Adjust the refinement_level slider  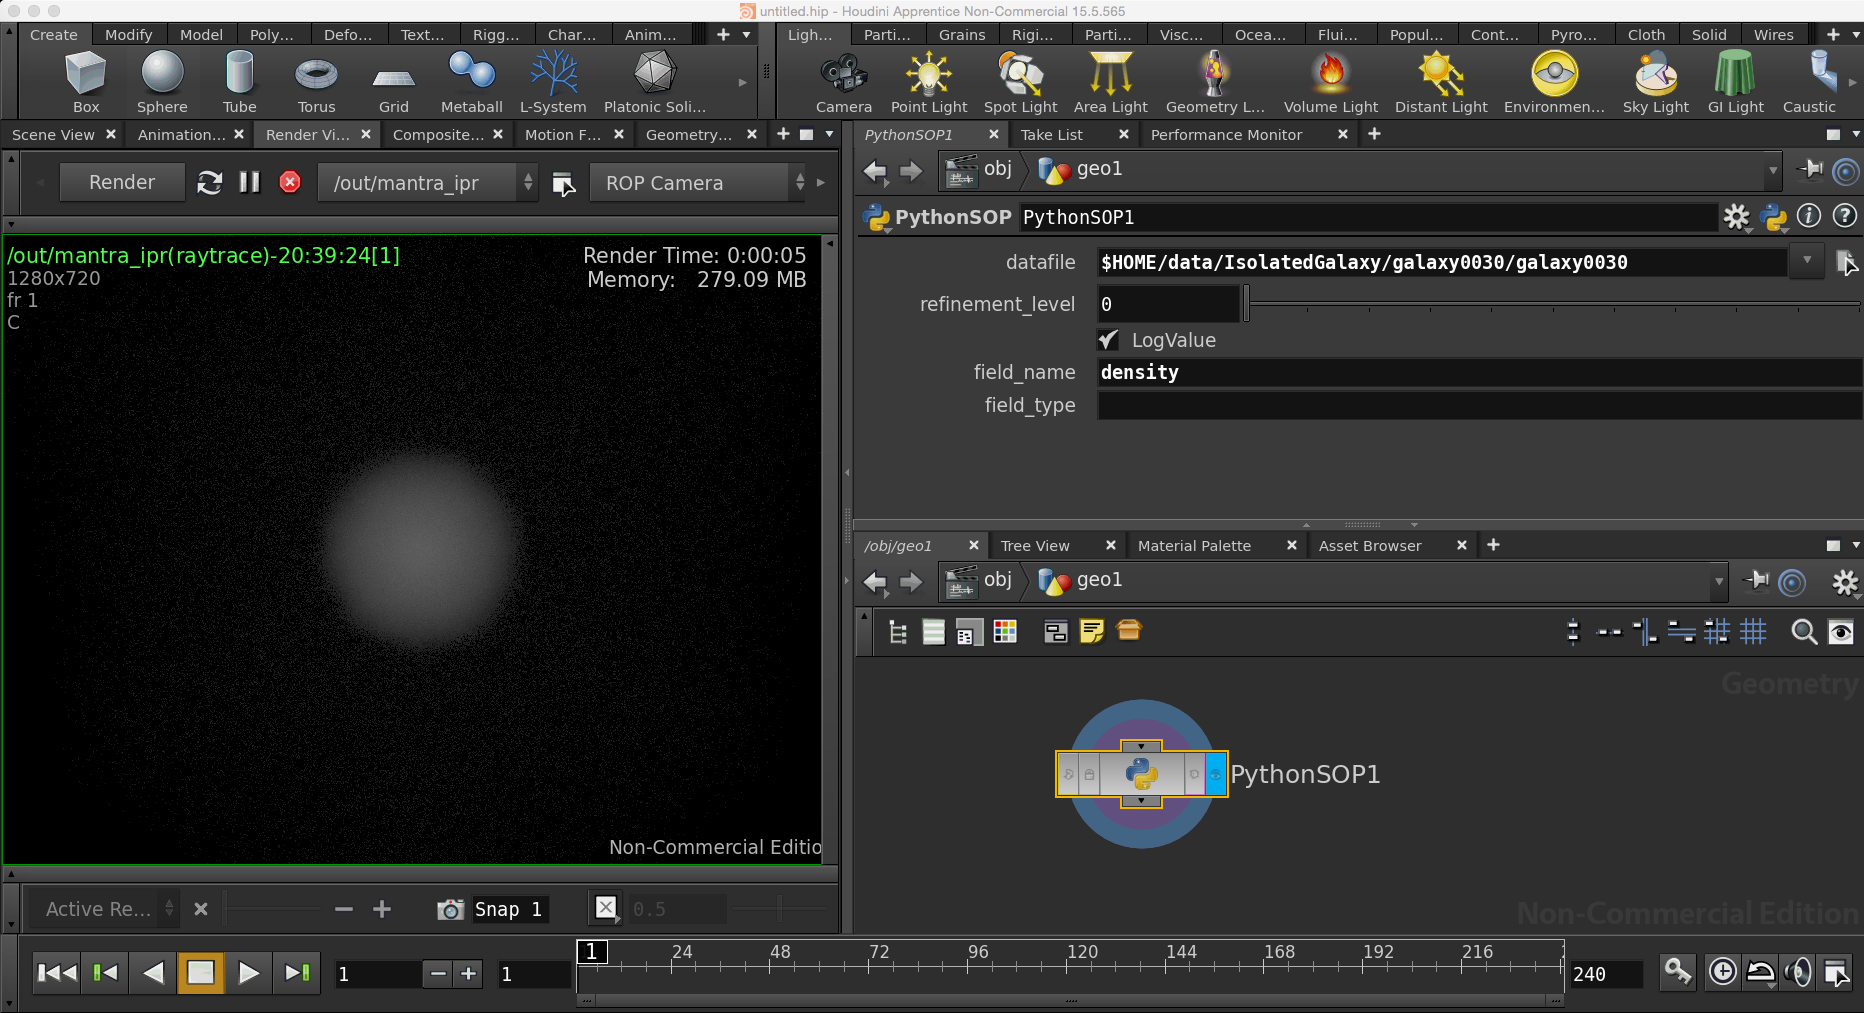[1247, 304]
